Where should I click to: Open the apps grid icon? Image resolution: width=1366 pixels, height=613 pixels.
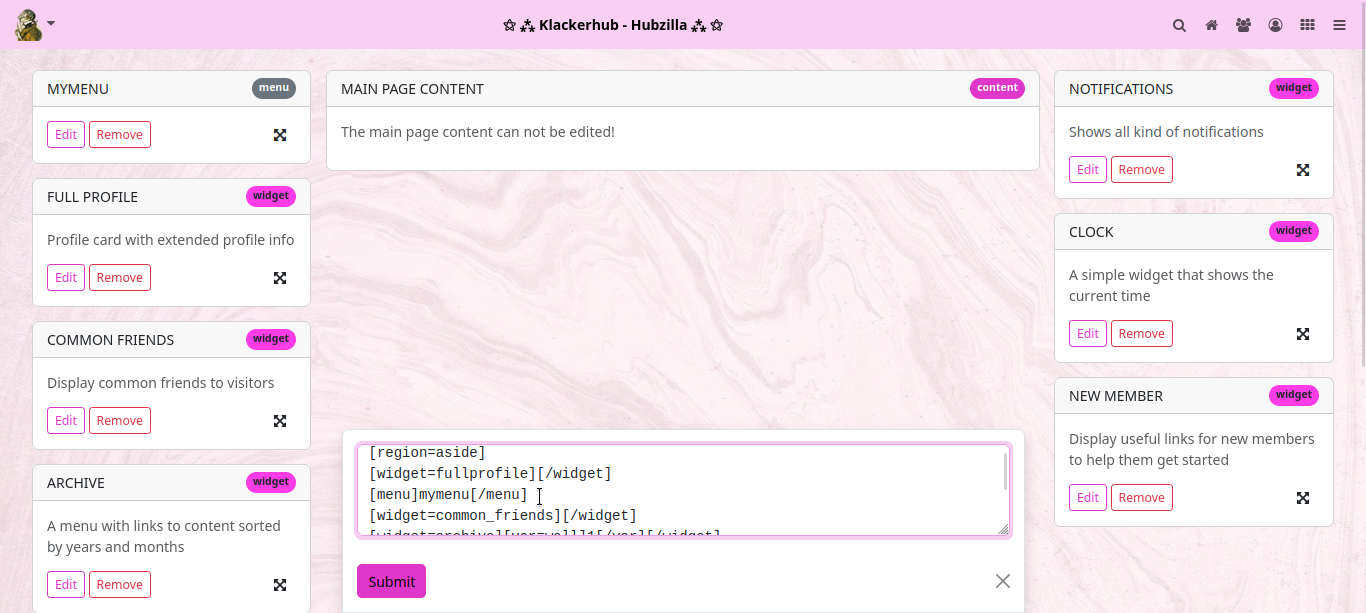coord(1307,25)
